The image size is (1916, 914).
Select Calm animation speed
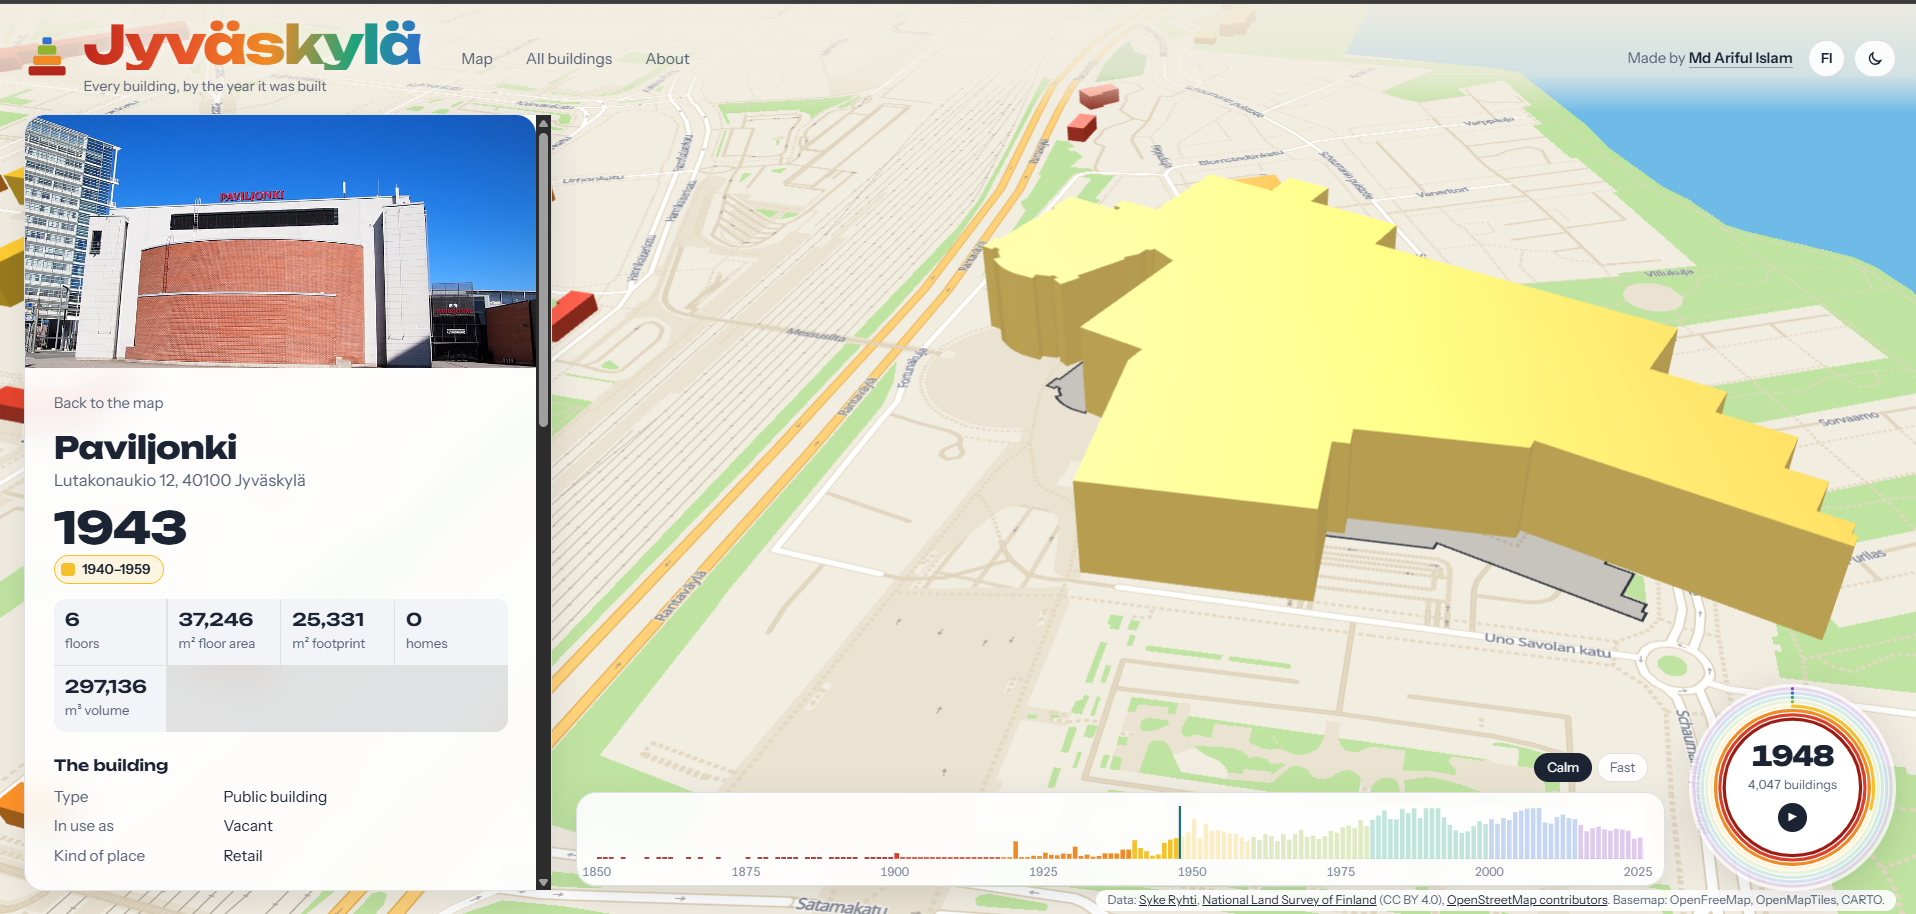(1562, 767)
